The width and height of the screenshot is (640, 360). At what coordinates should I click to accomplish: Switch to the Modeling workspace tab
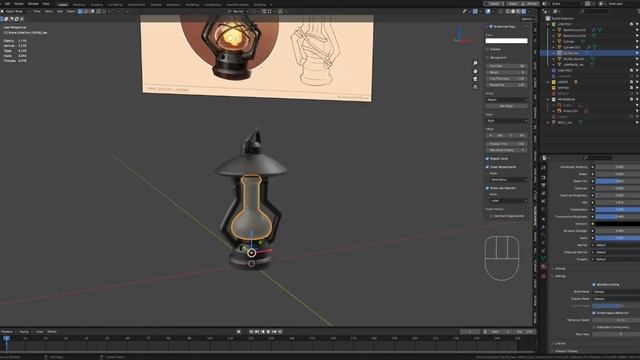(x=79, y=4)
